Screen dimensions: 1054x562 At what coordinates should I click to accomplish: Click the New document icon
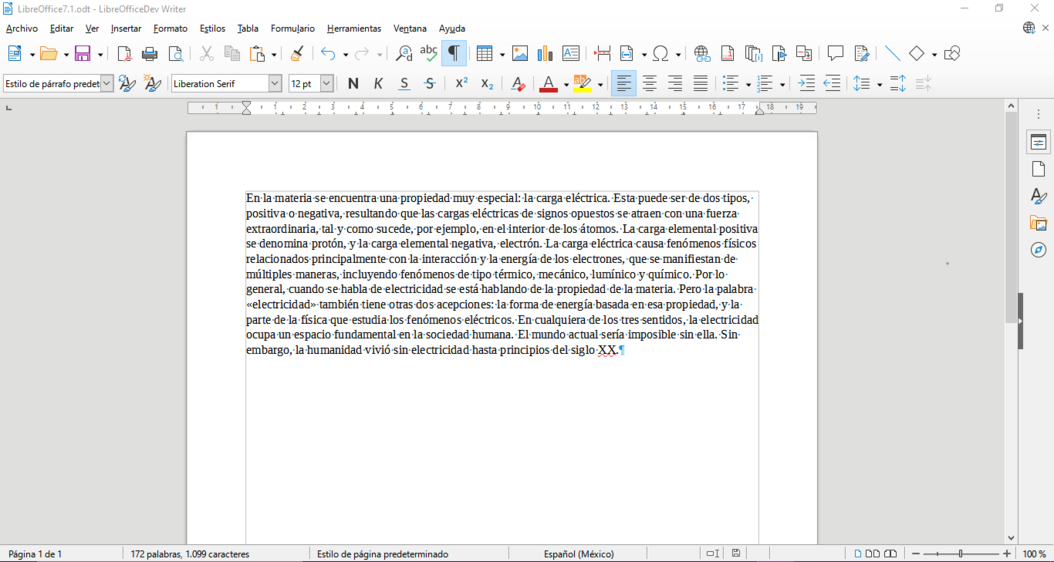[15, 54]
